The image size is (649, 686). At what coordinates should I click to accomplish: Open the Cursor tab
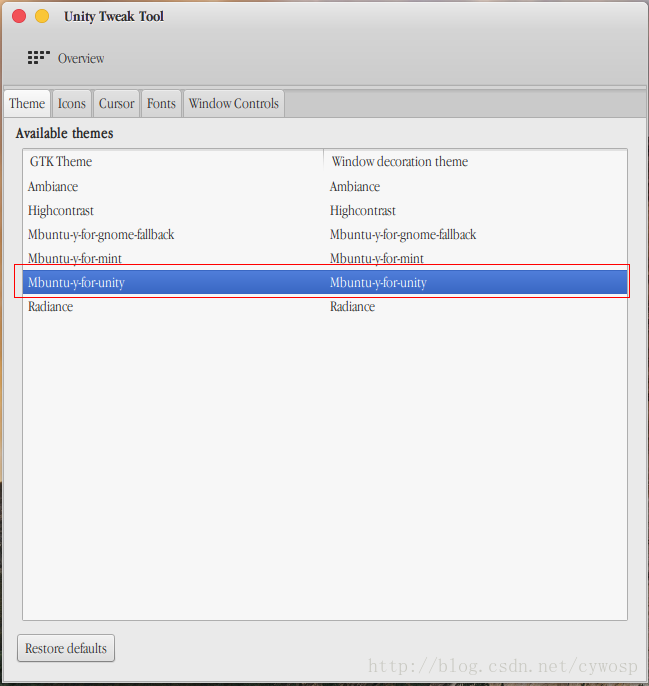coord(116,104)
